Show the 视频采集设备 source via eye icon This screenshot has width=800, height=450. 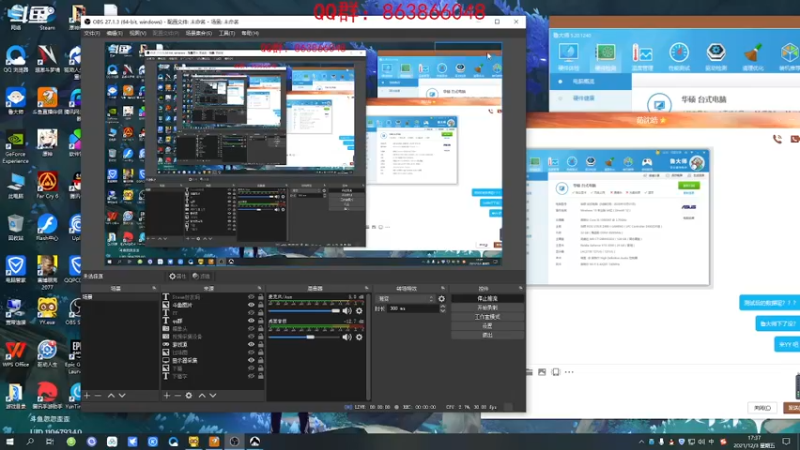[251, 337]
